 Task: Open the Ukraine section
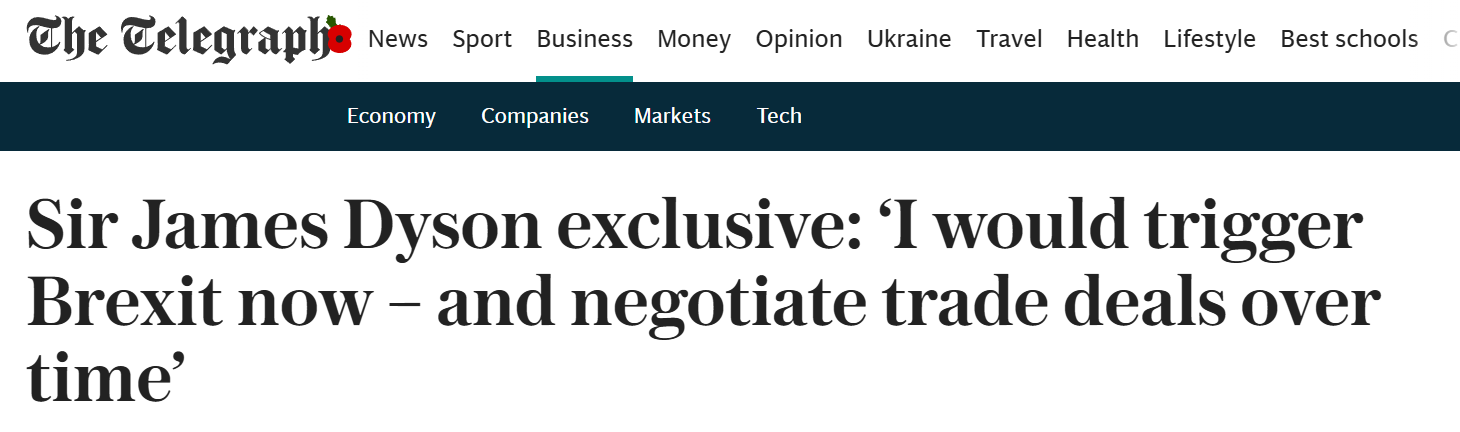pyautogui.click(x=909, y=40)
